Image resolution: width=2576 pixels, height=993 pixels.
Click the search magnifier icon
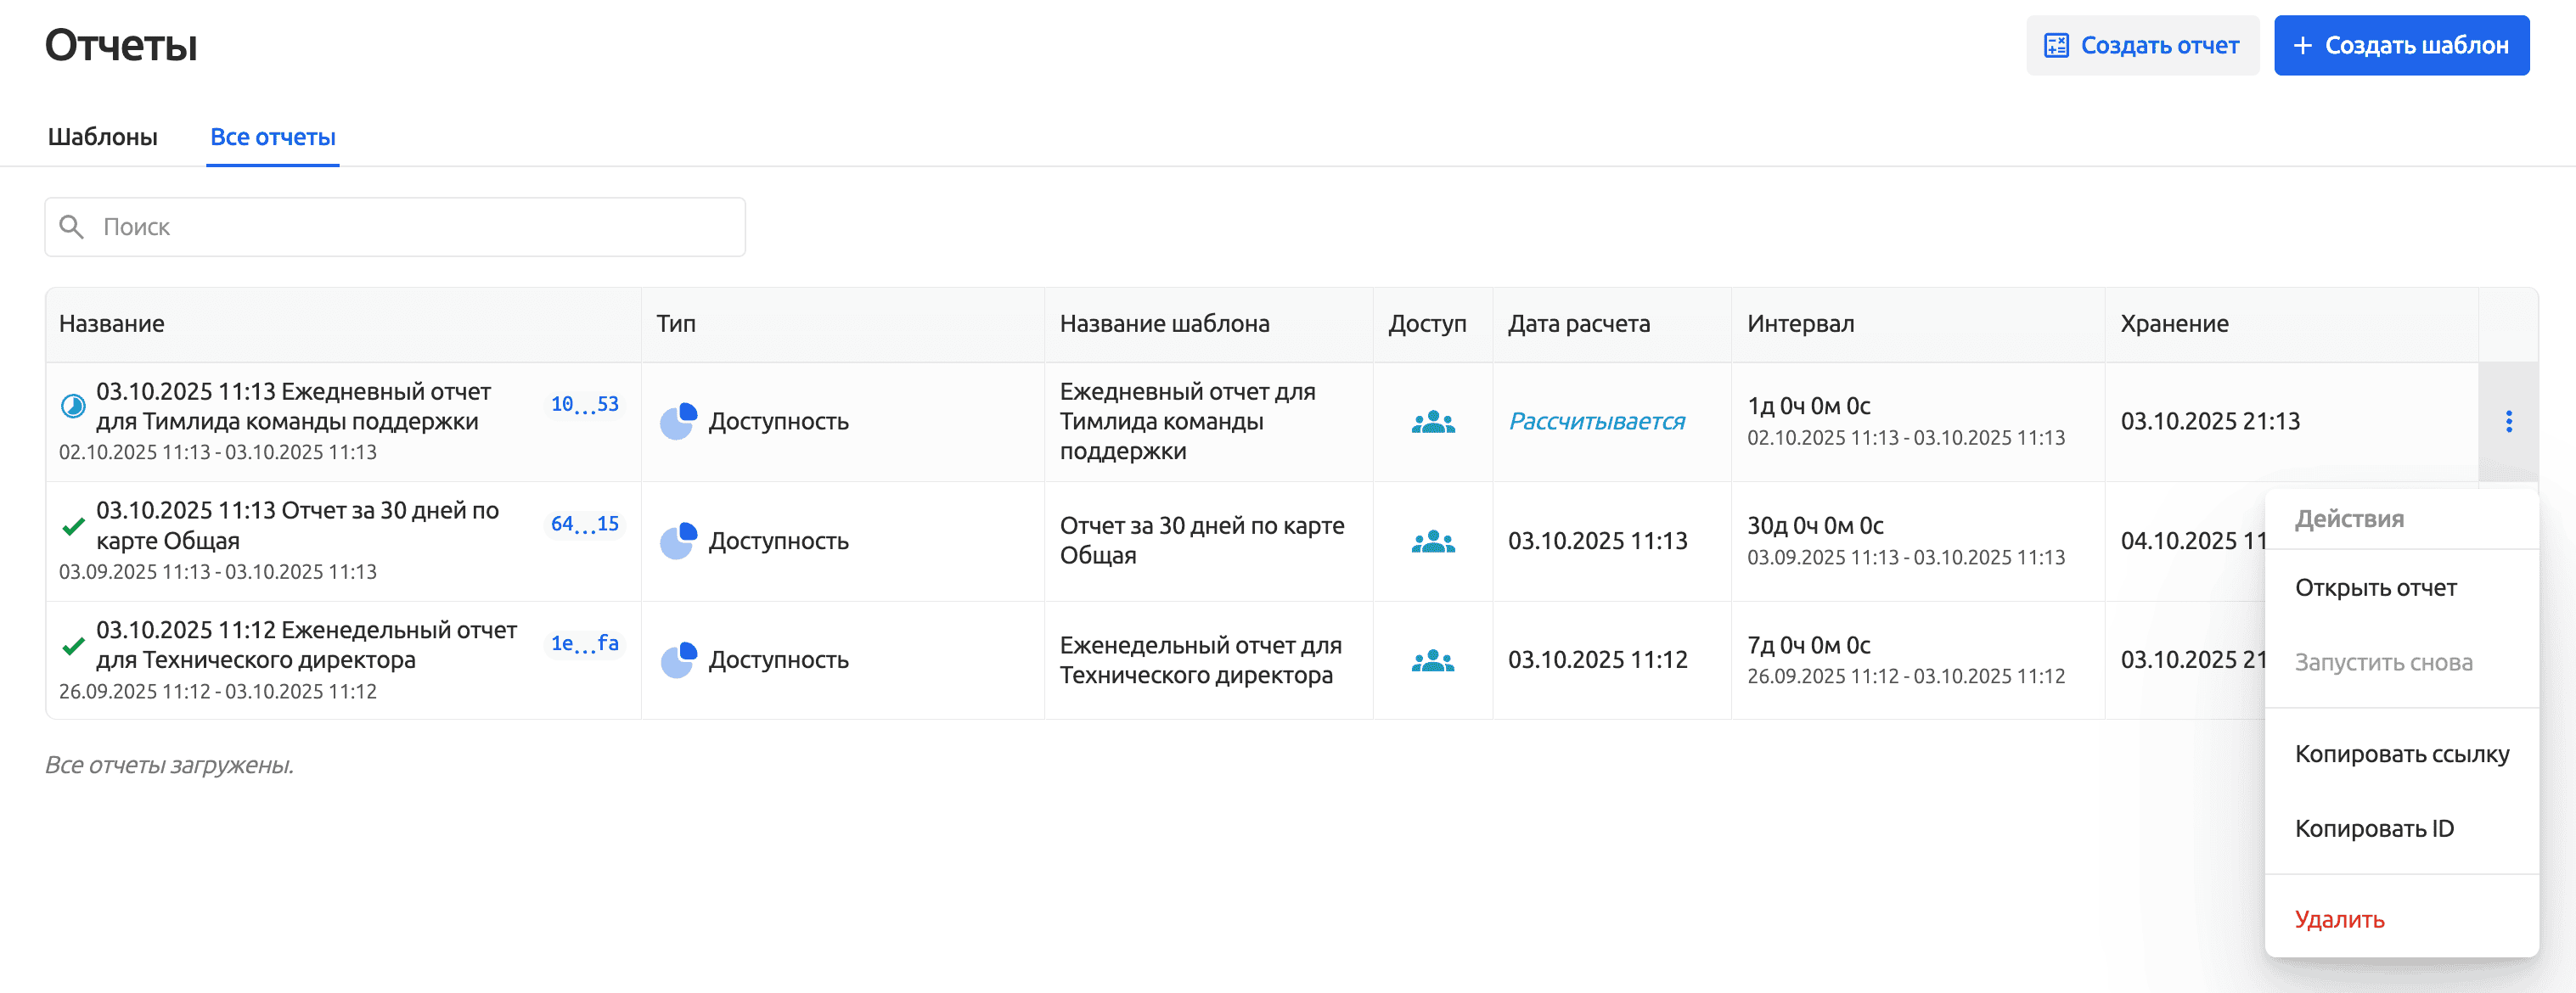tap(71, 227)
